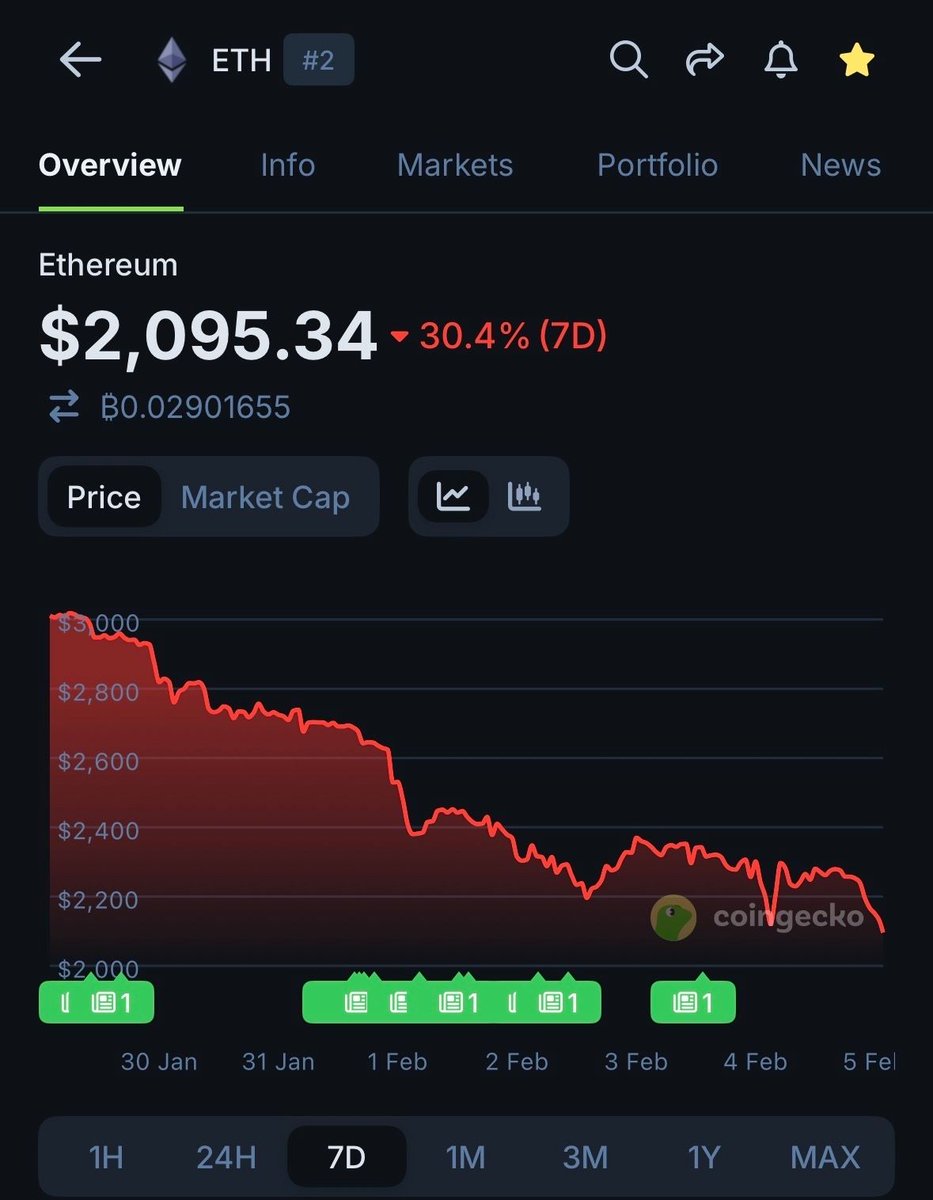This screenshot has height=1200, width=933.
Task: Open price alerts bell icon
Action: point(780,61)
